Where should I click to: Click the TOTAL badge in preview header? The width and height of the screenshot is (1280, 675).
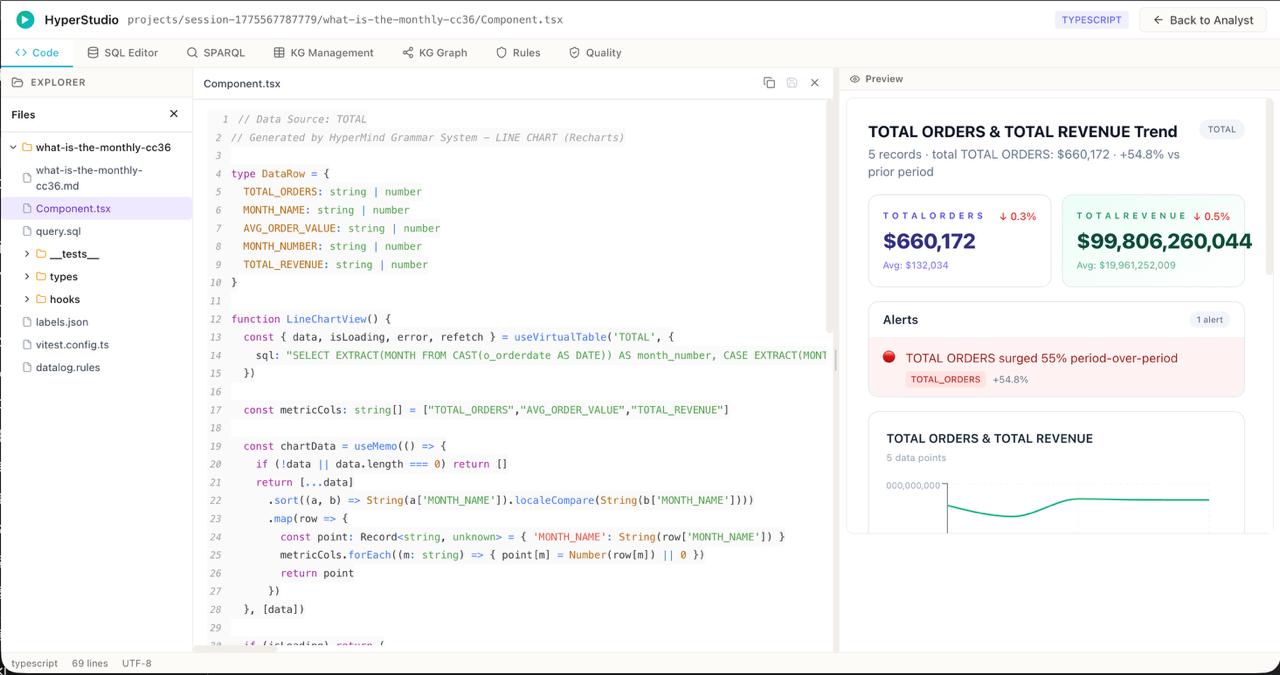click(1221, 129)
